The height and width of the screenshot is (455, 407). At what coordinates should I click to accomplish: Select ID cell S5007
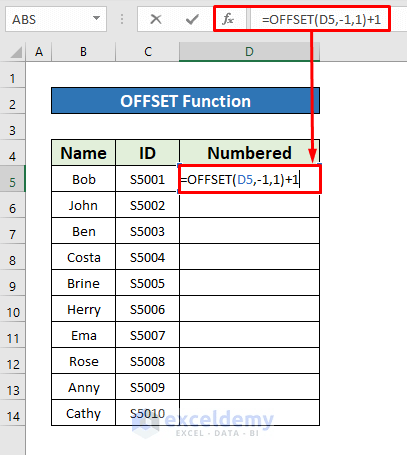click(x=147, y=335)
